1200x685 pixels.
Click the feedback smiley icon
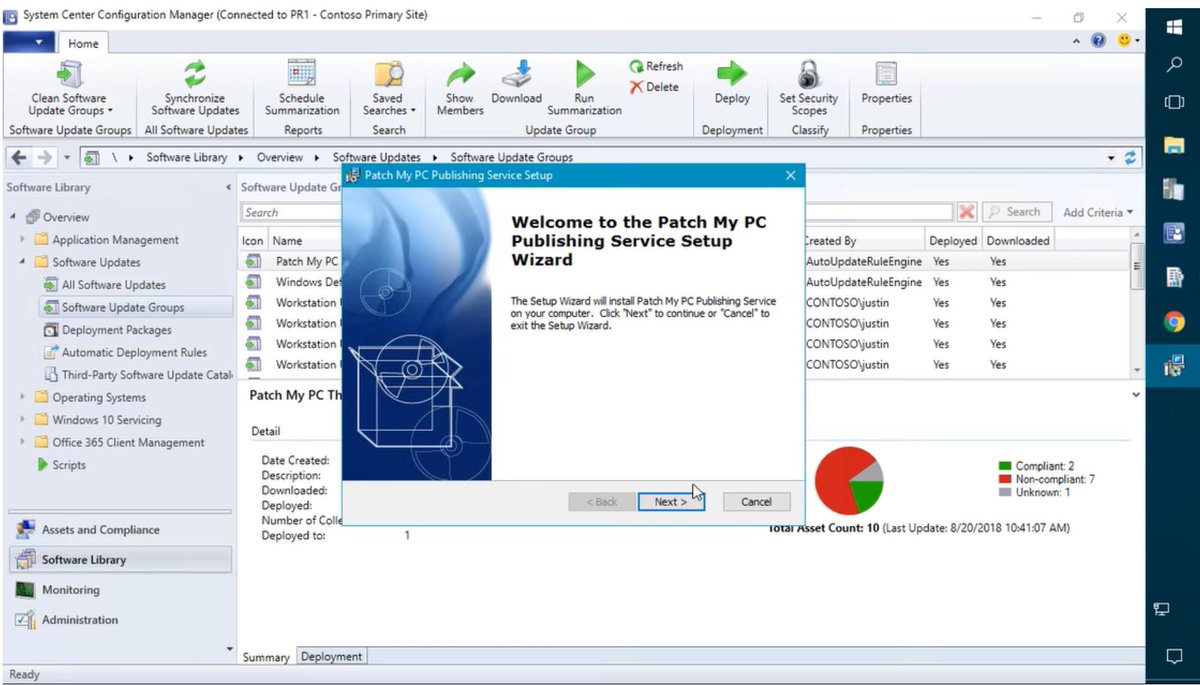[1124, 41]
